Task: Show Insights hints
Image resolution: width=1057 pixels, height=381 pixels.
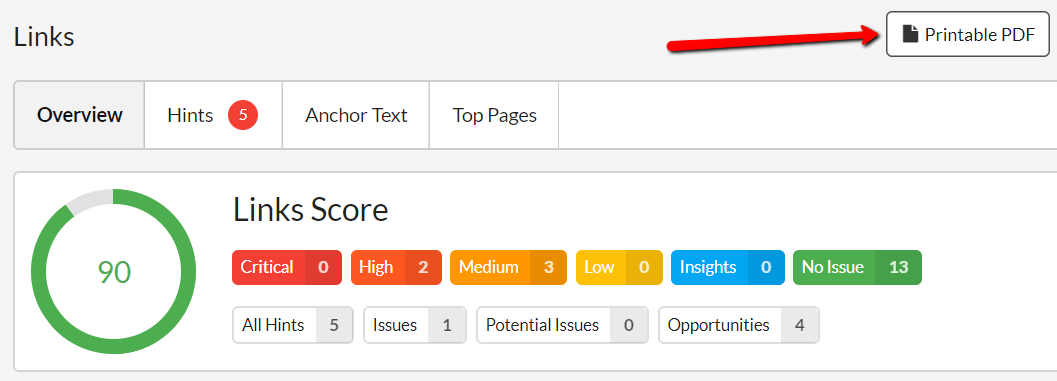Action: pyautogui.click(x=728, y=267)
